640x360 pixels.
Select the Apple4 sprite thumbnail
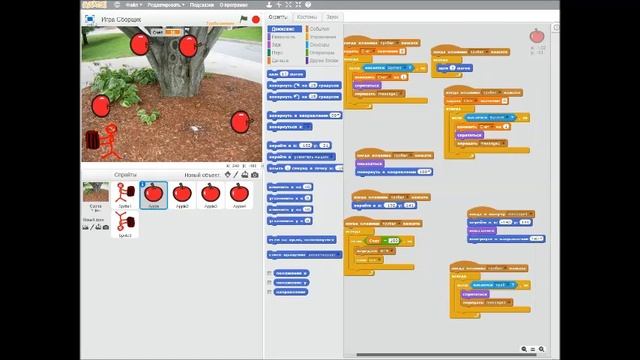(239, 195)
